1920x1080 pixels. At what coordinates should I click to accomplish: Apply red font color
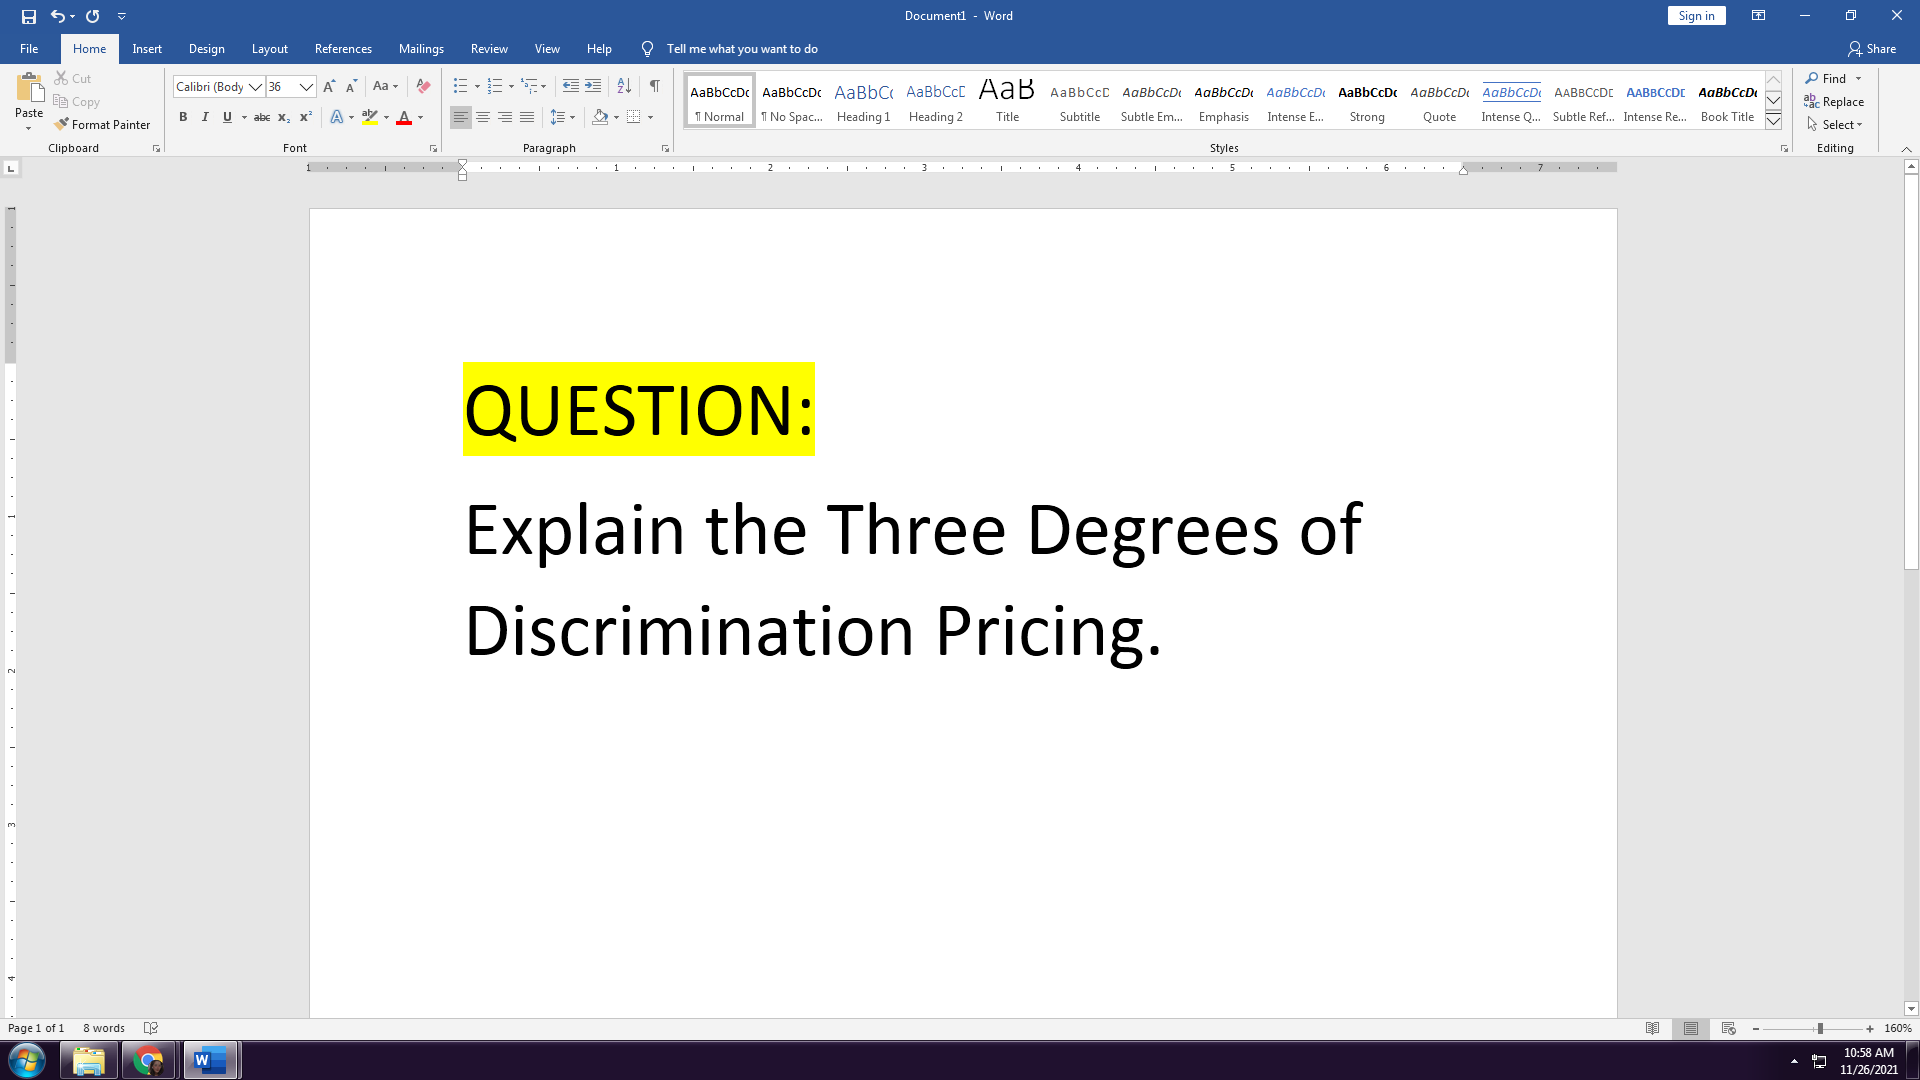point(404,117)
